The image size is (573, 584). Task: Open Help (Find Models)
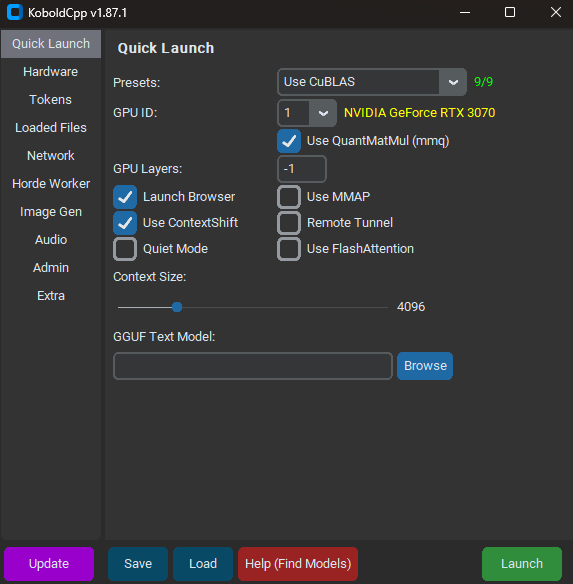(x=298, y=564)
